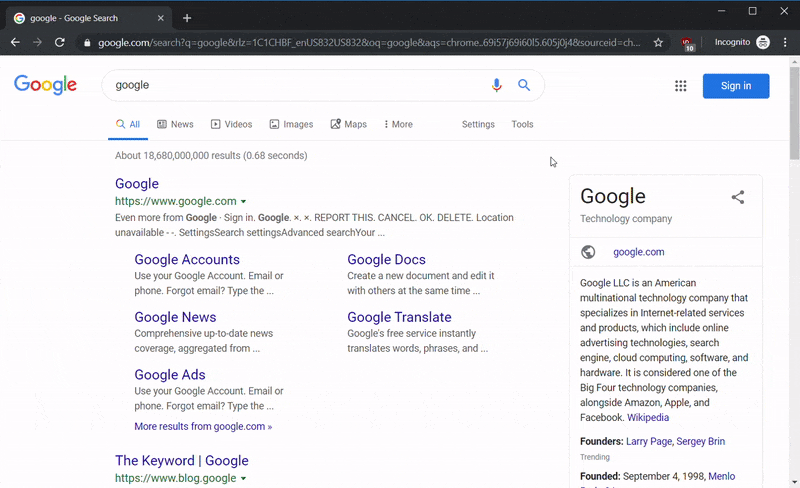Click the blue magnifier search icon
The width and height of the screenshot is (800, 488).
[x=524, y=86]
